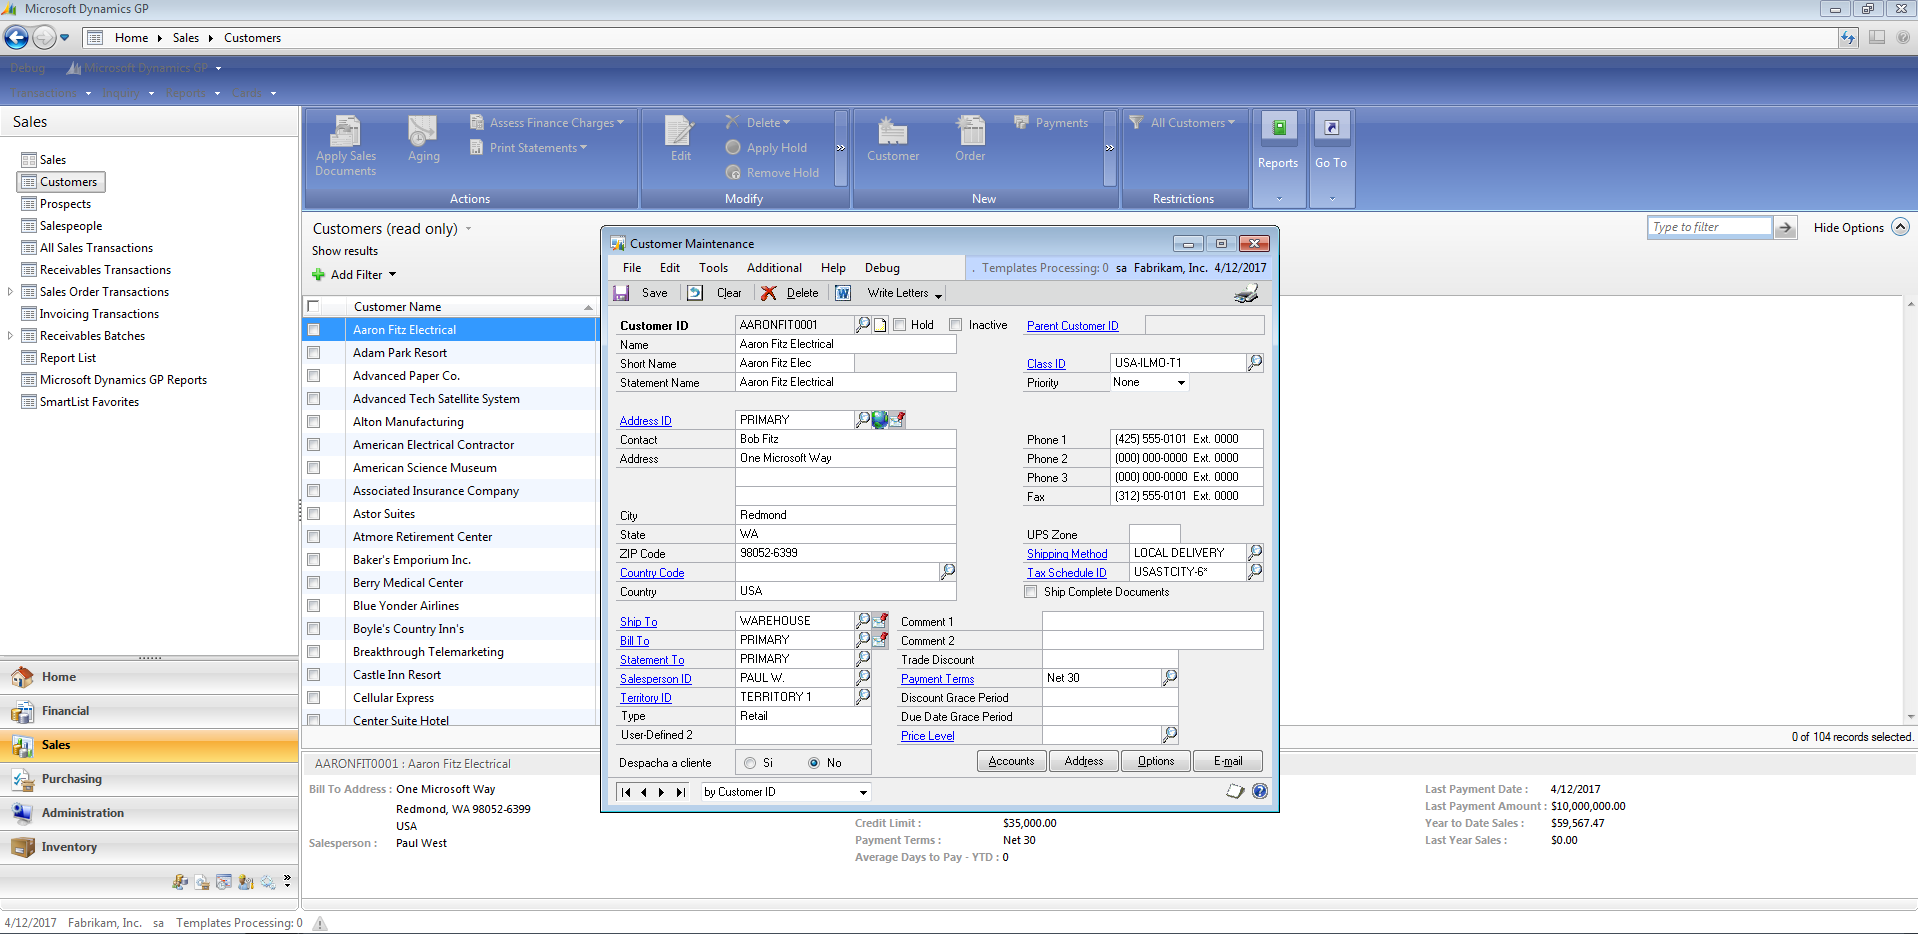Open the Country Code lookup magnifier
The height and width of the screenshot is (934, 1918).
click(x=947, y=572)
